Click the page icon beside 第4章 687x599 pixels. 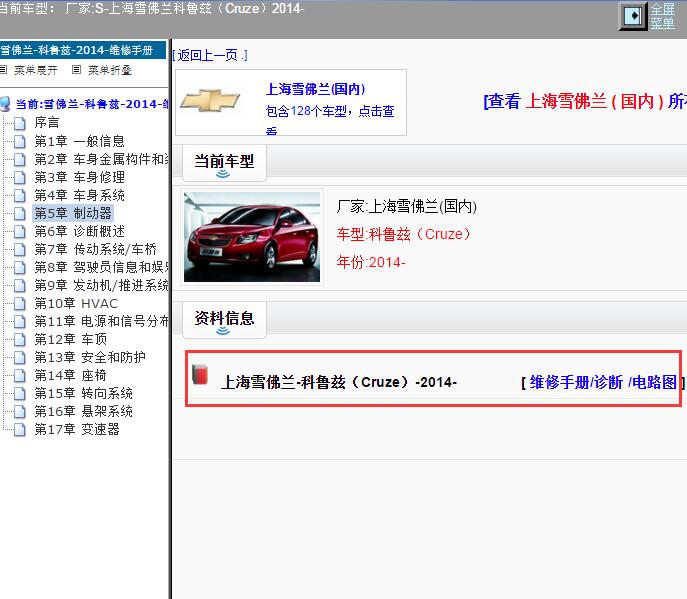[x=19, y=195]
